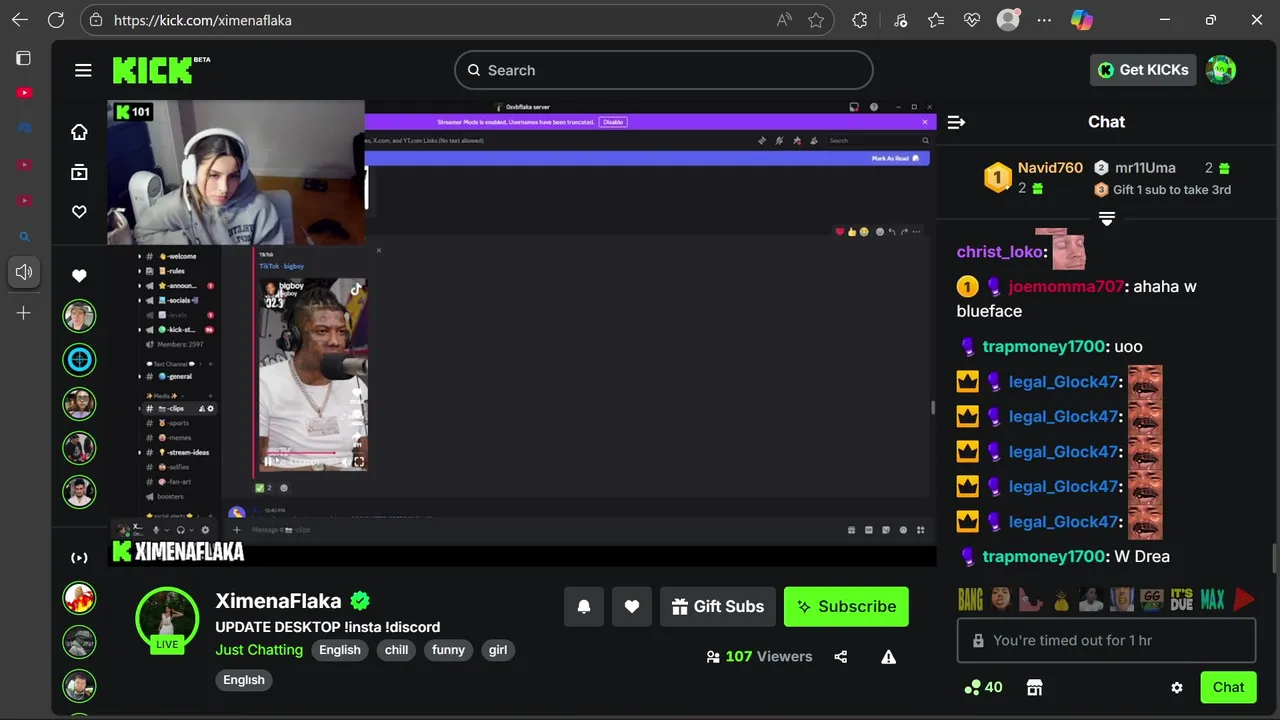Open the first YouTube vertical tab
1280x720 pixels.
click(24, 93)
